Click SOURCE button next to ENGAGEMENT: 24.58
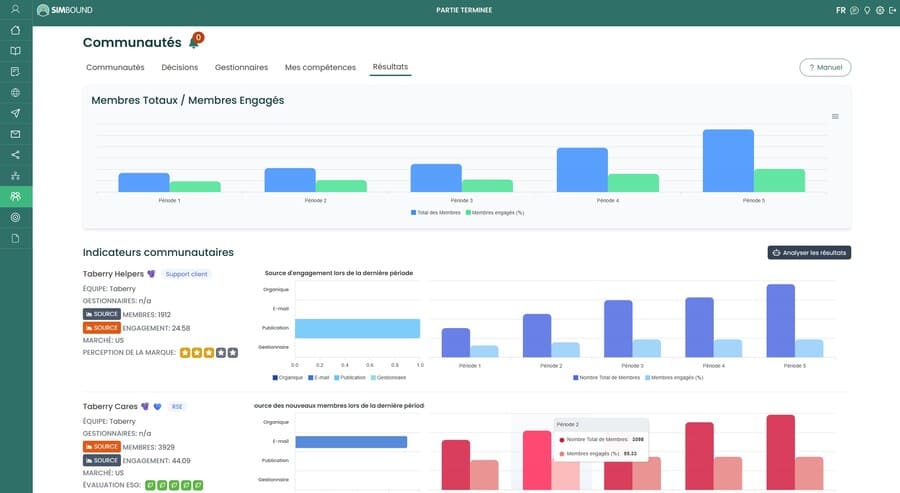 [x=102, y=328]
